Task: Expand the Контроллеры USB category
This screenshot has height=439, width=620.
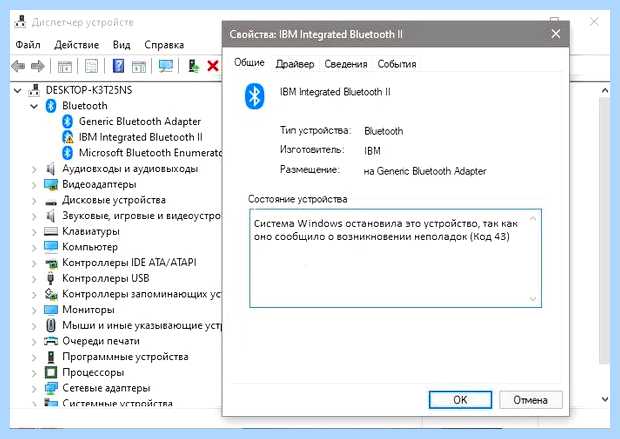Action: pyautogui.click(x=34, y=279)
